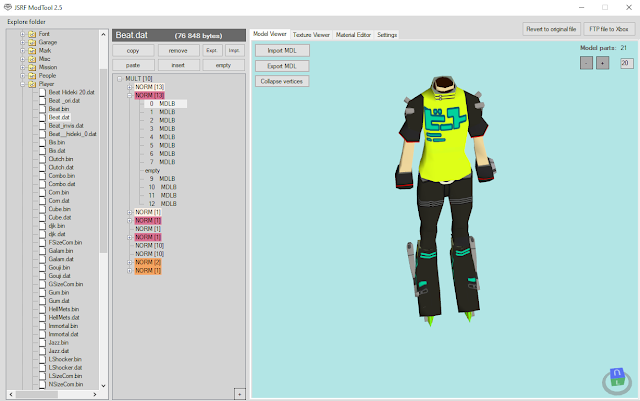Click the Mark folder icon
Screen dimensions: 640x401
click(x=32, y=51)
